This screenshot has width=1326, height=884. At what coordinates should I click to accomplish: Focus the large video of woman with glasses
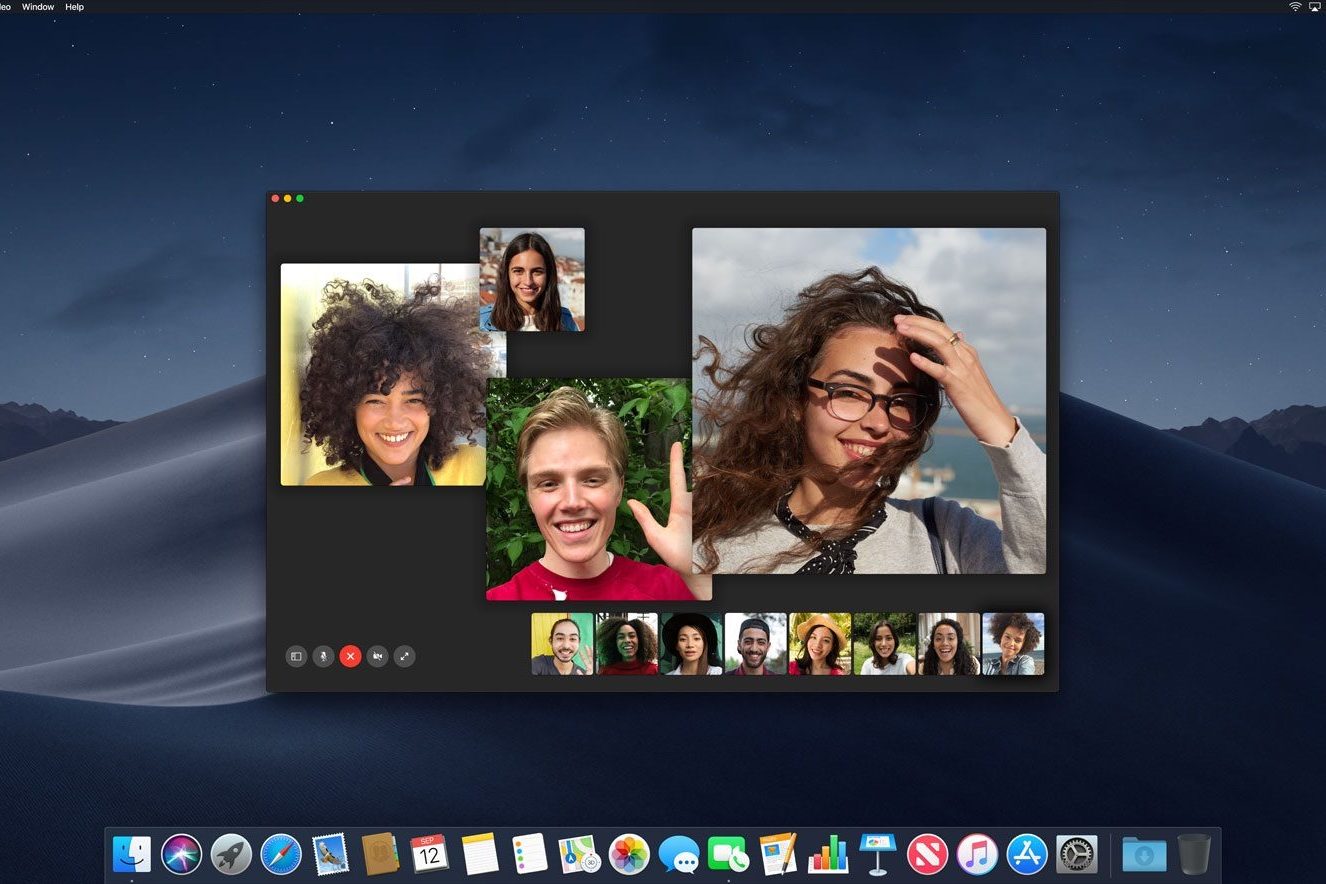(868, 400)
